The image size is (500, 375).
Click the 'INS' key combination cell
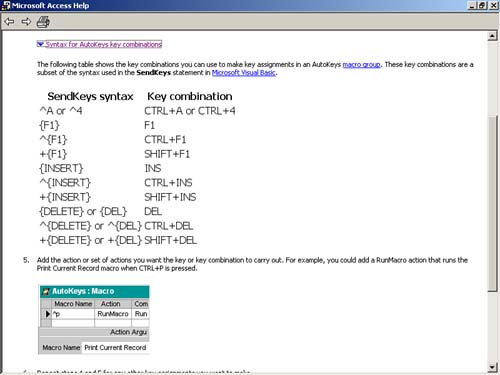(x=153, y=168)
